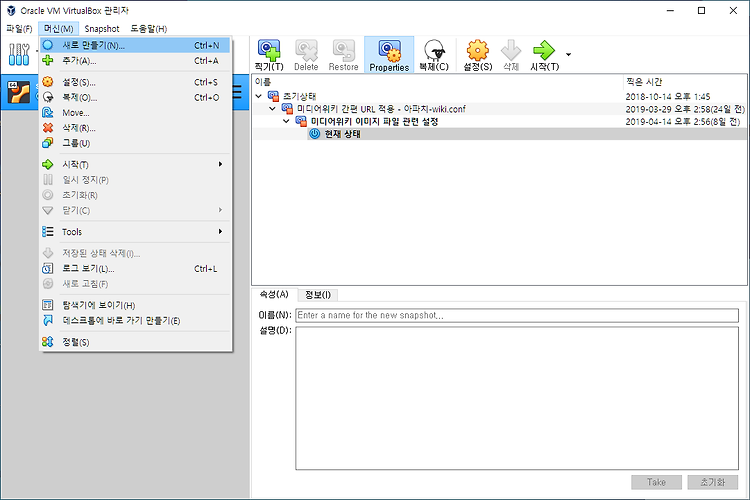Screen dimensions: 750x500
Task: Click the timestamp 2019-04-14 오후 2:56(8일 전)
Action: click(x=683, y=122)
